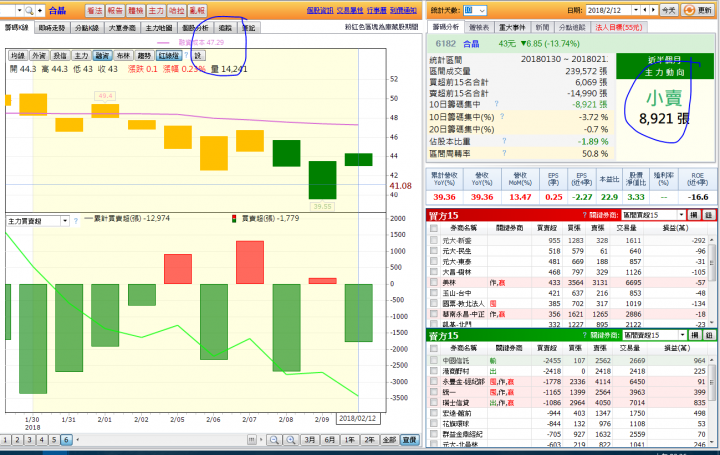Click the small right arrow before zoom icons
This screenshot has width=720, height=455.
coord(261,440)
